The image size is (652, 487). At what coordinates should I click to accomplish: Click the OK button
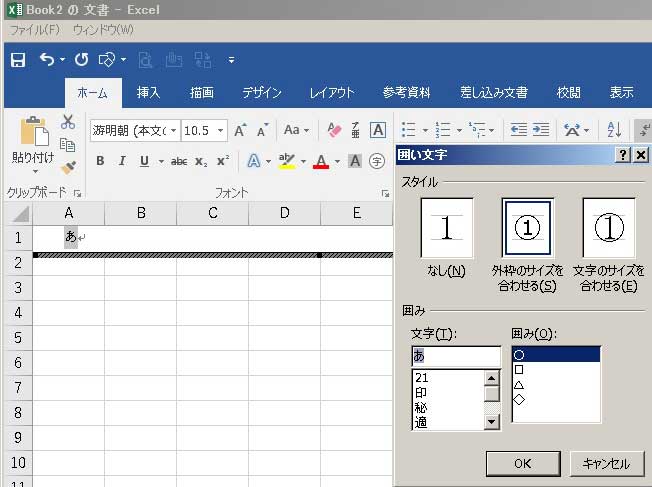(522, 463)
